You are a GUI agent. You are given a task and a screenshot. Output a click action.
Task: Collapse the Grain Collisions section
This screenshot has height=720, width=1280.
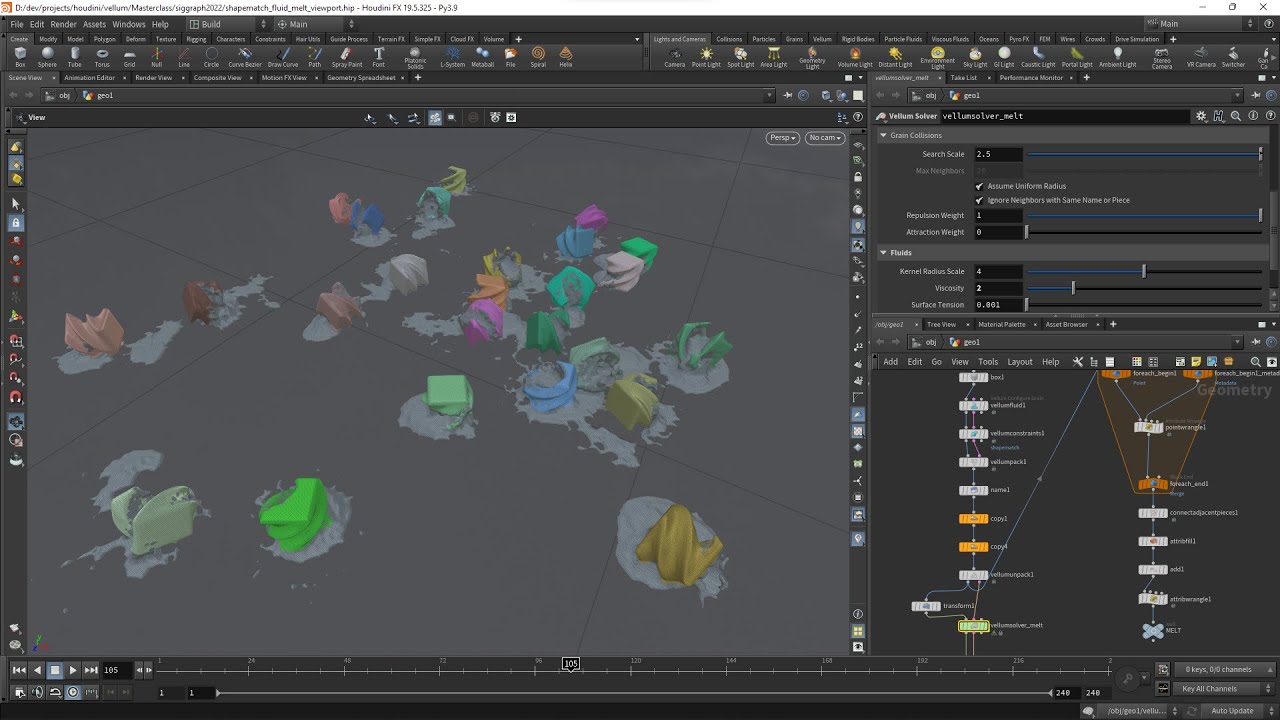click(883, 135)
